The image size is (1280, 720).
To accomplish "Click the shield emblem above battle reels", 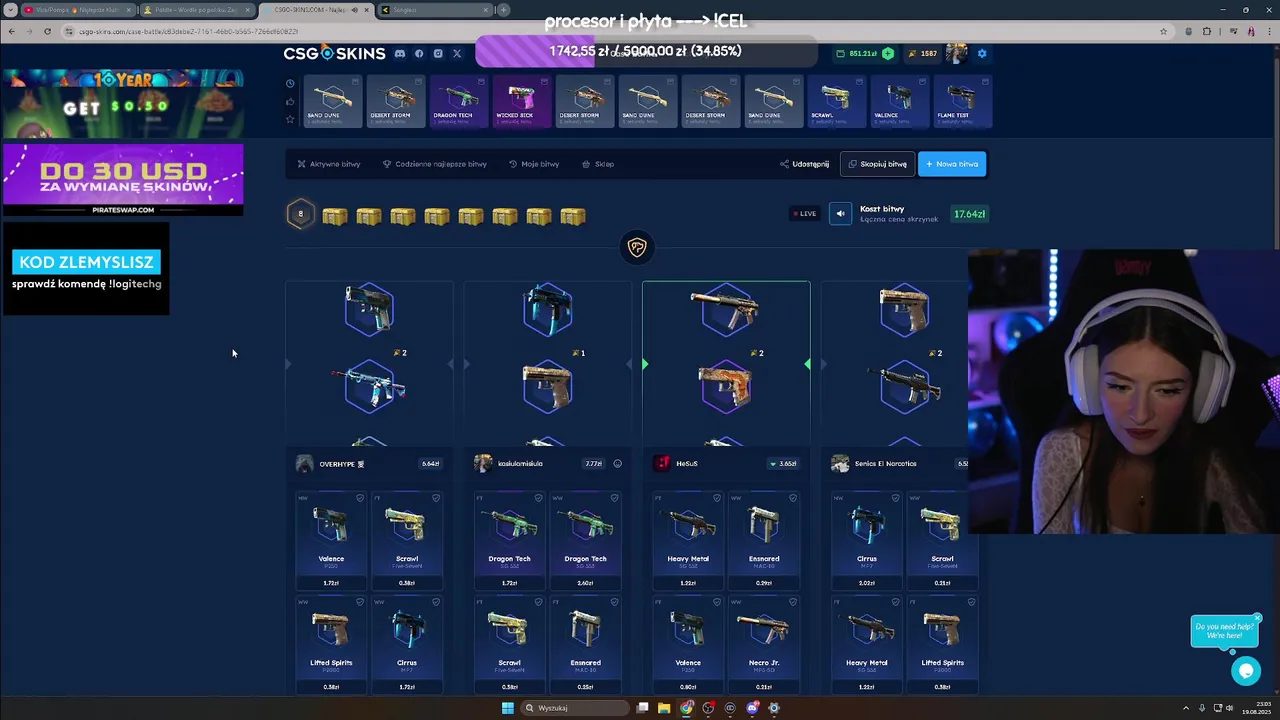I will [x=637, y=247].
